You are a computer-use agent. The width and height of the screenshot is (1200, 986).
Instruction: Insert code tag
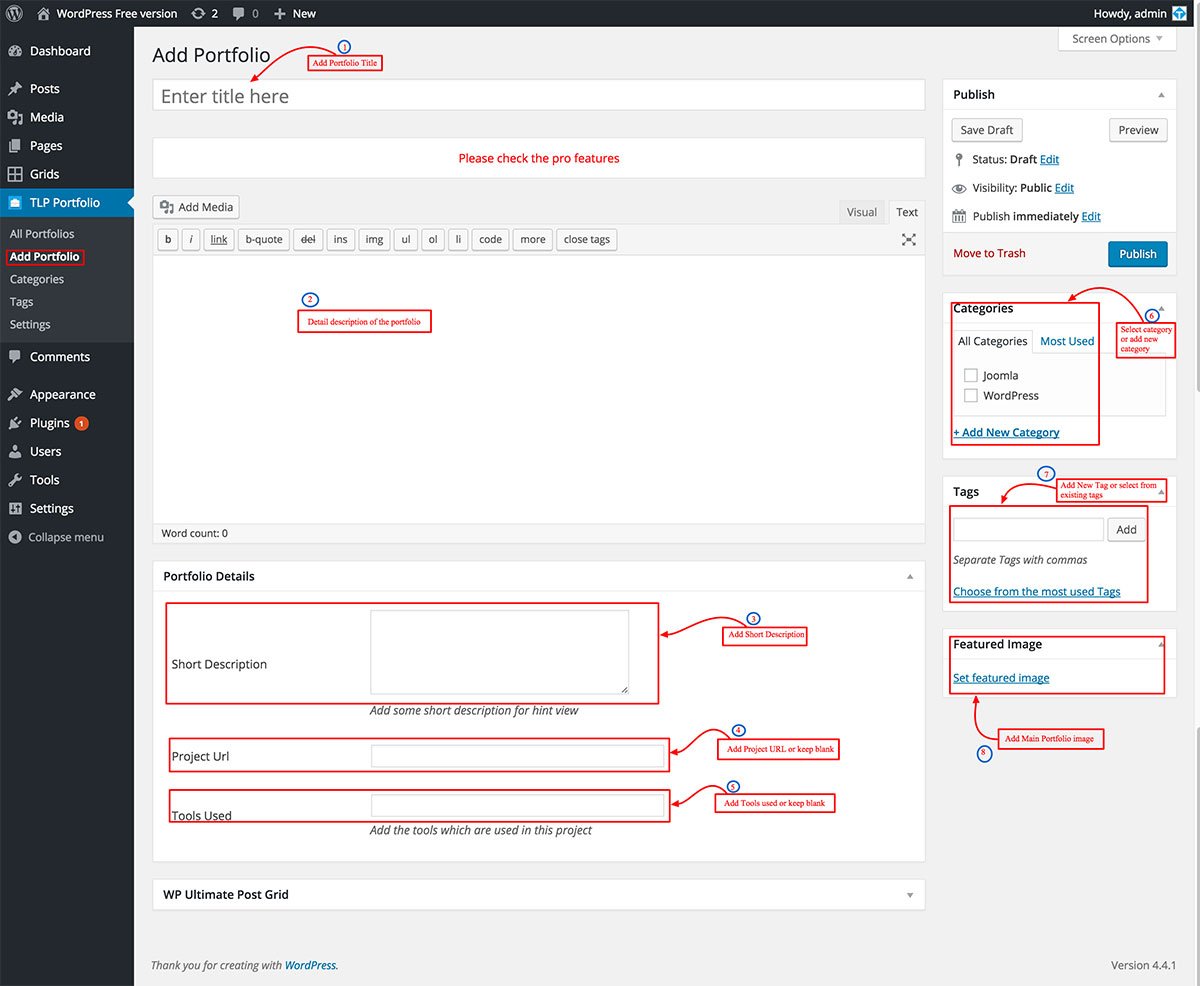click(490, 240)
